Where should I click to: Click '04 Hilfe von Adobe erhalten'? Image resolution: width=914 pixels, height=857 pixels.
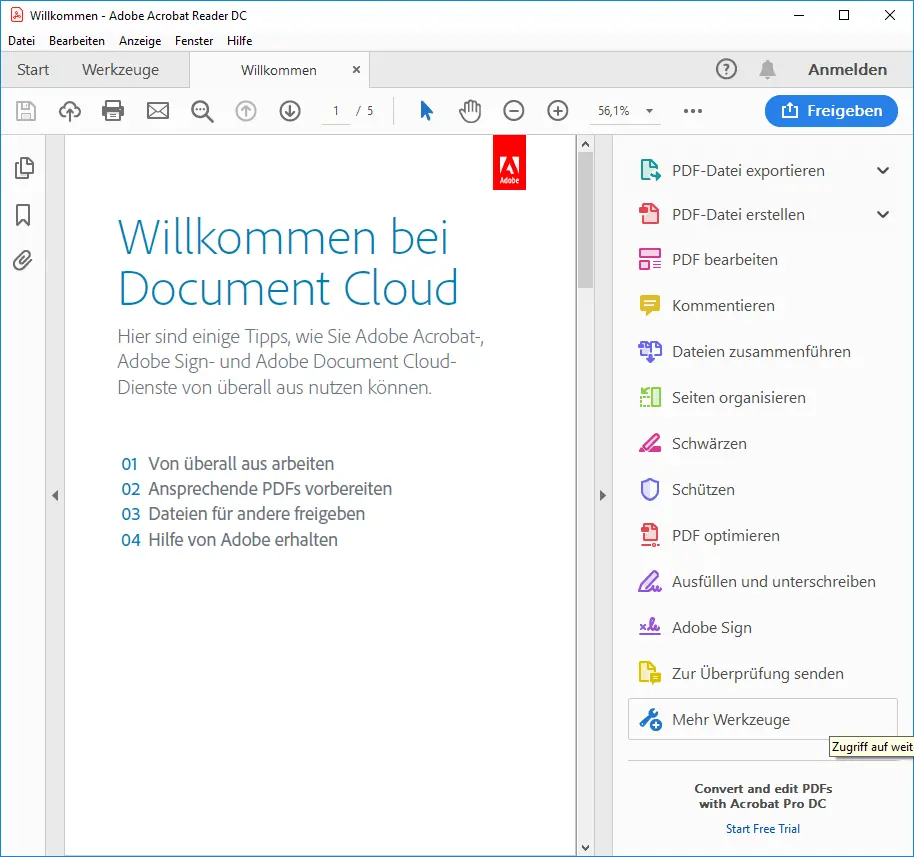(x=229, y=539)
